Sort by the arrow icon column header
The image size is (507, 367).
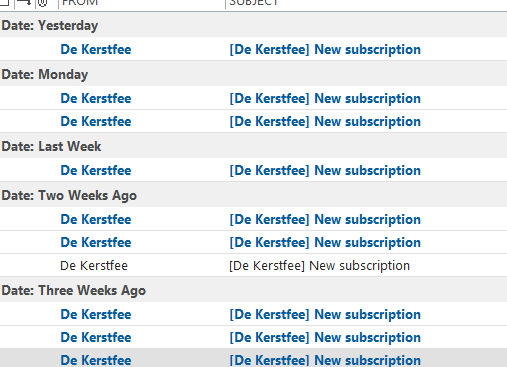coord(24,3)
